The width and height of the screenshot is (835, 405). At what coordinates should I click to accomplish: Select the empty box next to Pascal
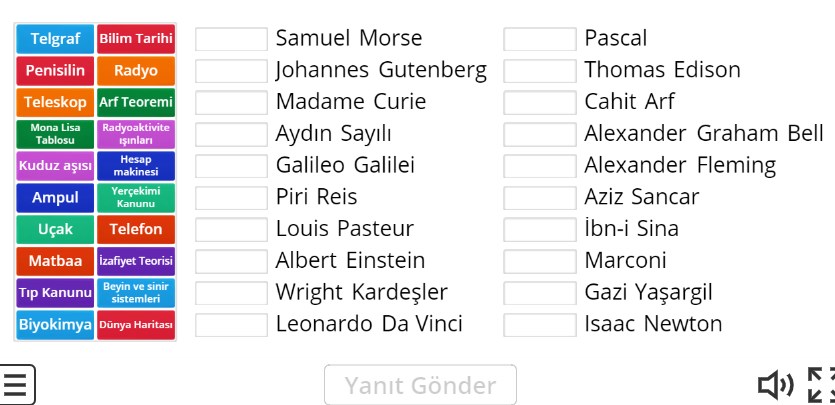tap(540, 39)
